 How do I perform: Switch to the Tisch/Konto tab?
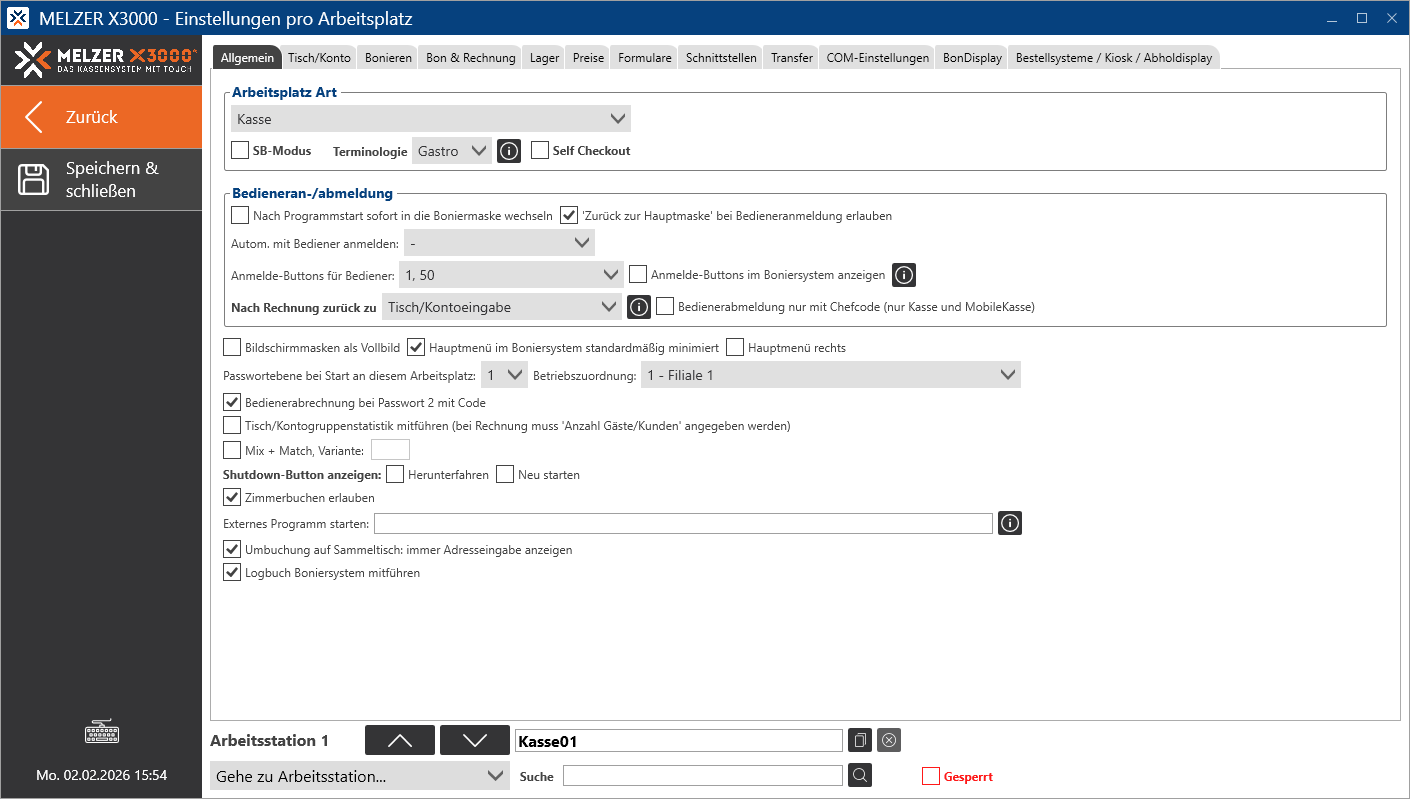[x=319, y=58]
